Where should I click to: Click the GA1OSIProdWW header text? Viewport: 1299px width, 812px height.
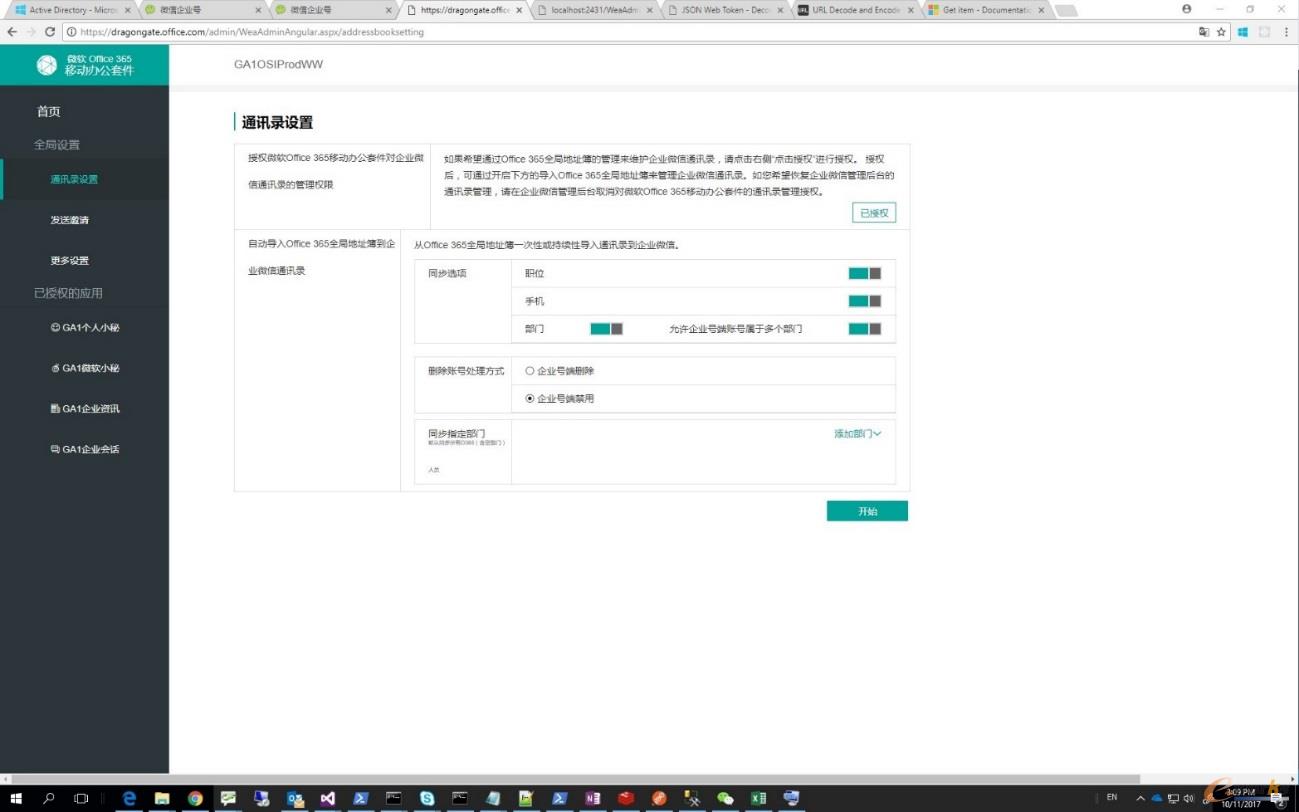[278, 65]
